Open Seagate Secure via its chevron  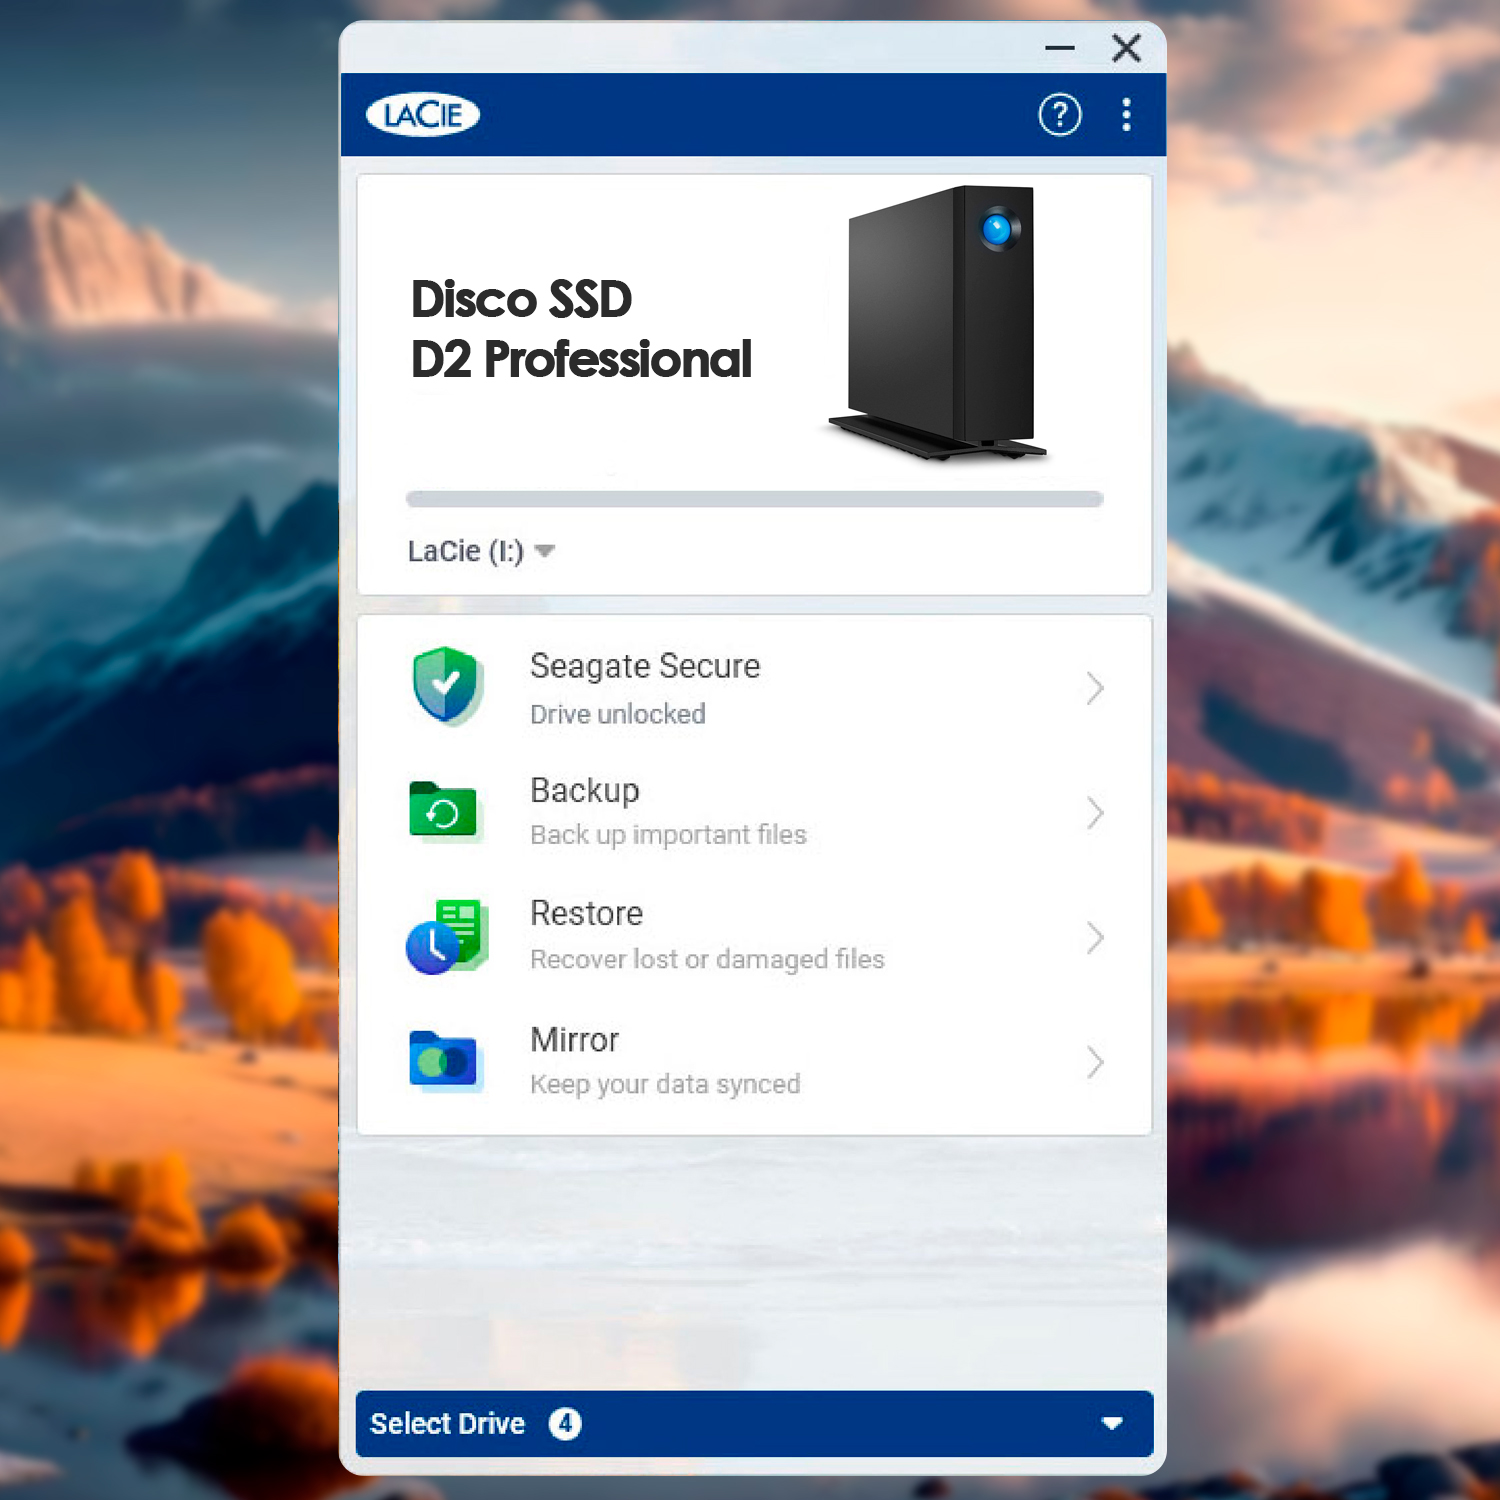[1095, 688]
